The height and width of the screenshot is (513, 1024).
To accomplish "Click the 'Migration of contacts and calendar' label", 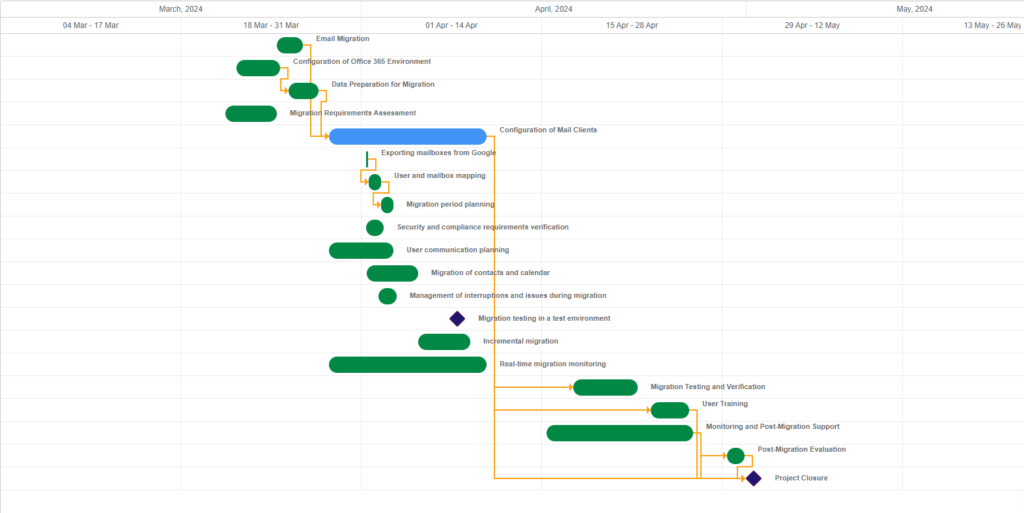I will 490,273.
